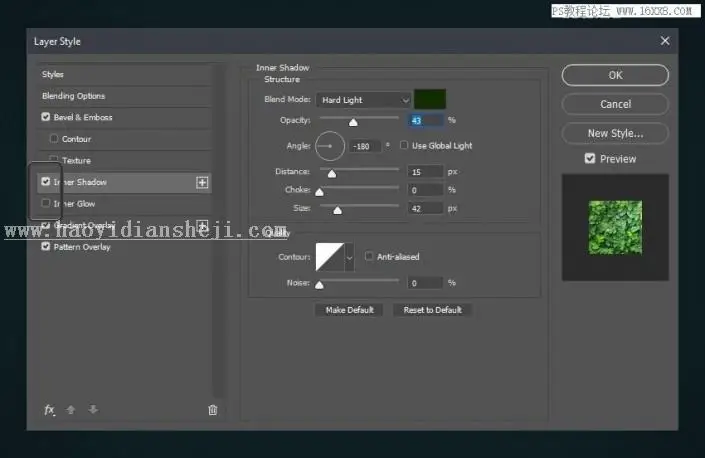Click the Distance value field
Viewport: 705px width, 458px height.
[425, 172]
